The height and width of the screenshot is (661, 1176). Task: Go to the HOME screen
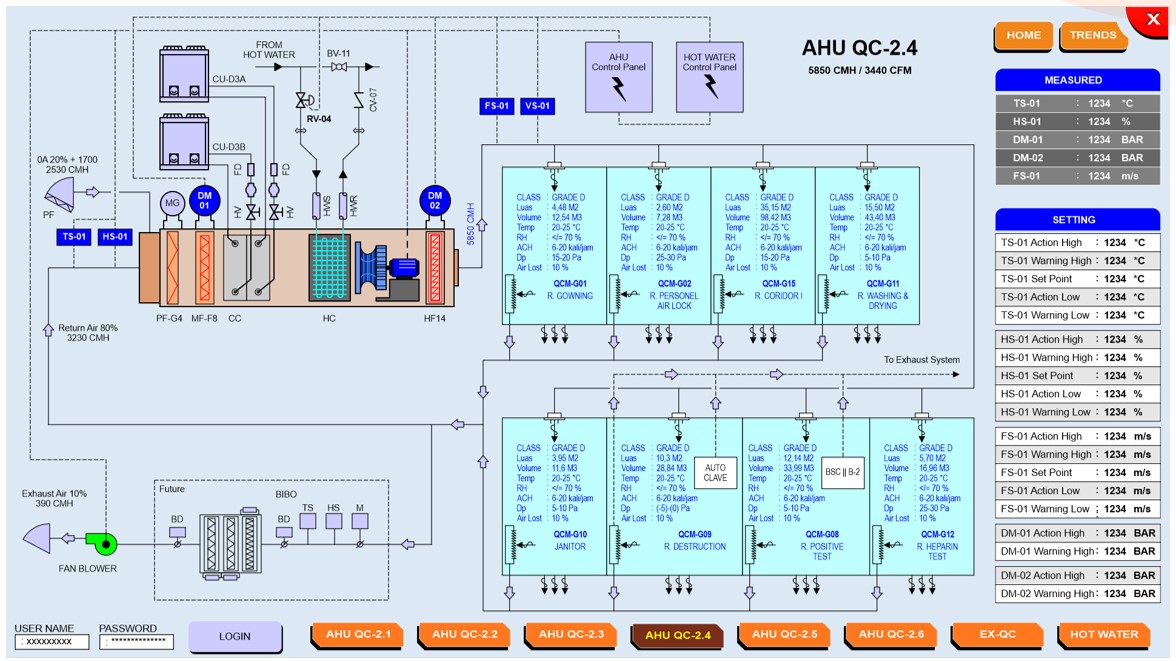[x=1023, y=36]
